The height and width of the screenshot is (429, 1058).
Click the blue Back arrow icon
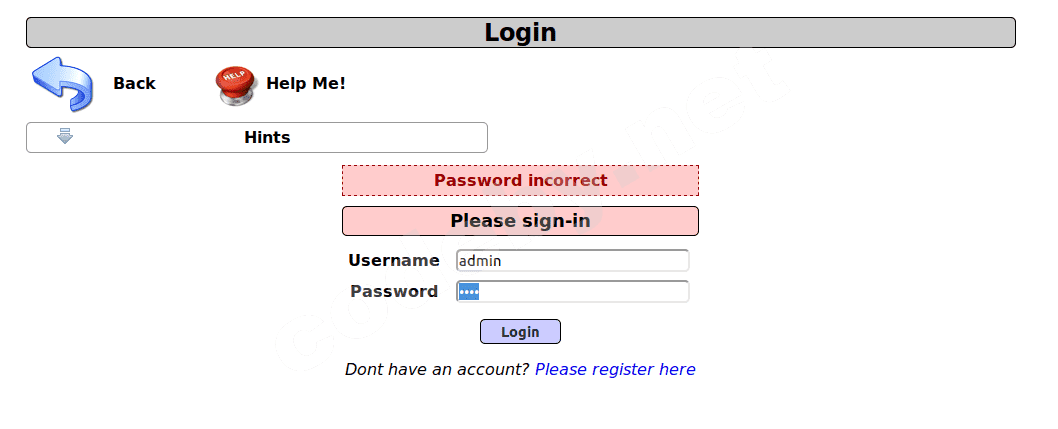pos(62,84)
